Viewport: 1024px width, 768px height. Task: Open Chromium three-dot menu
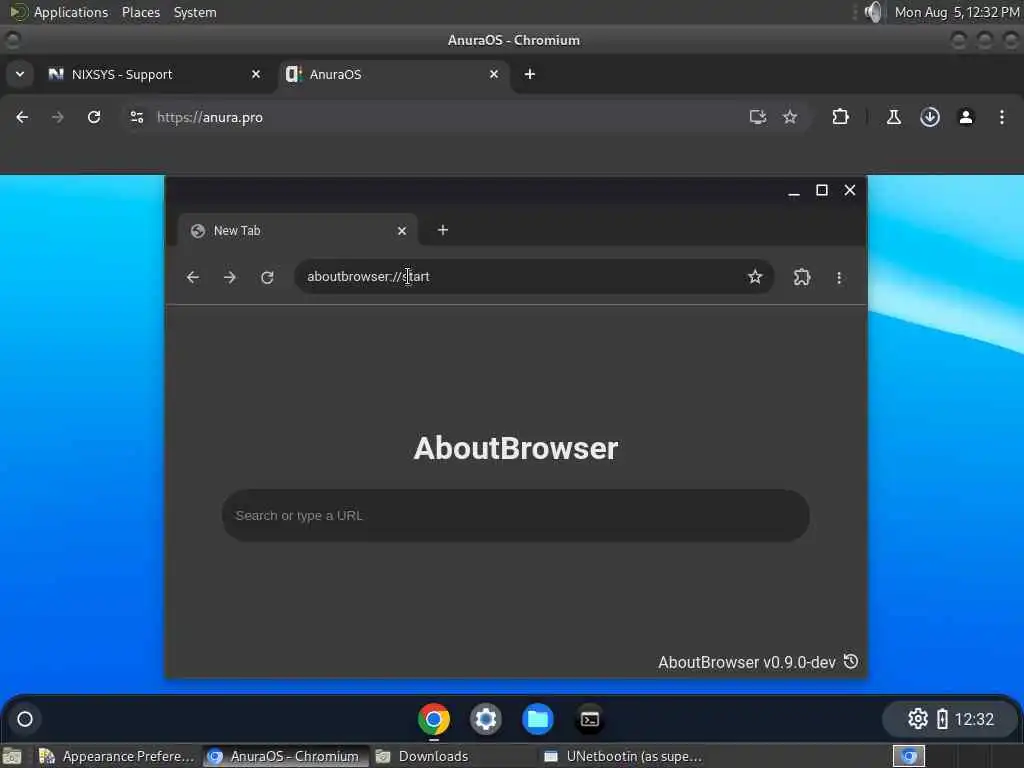pos(1002,118)
